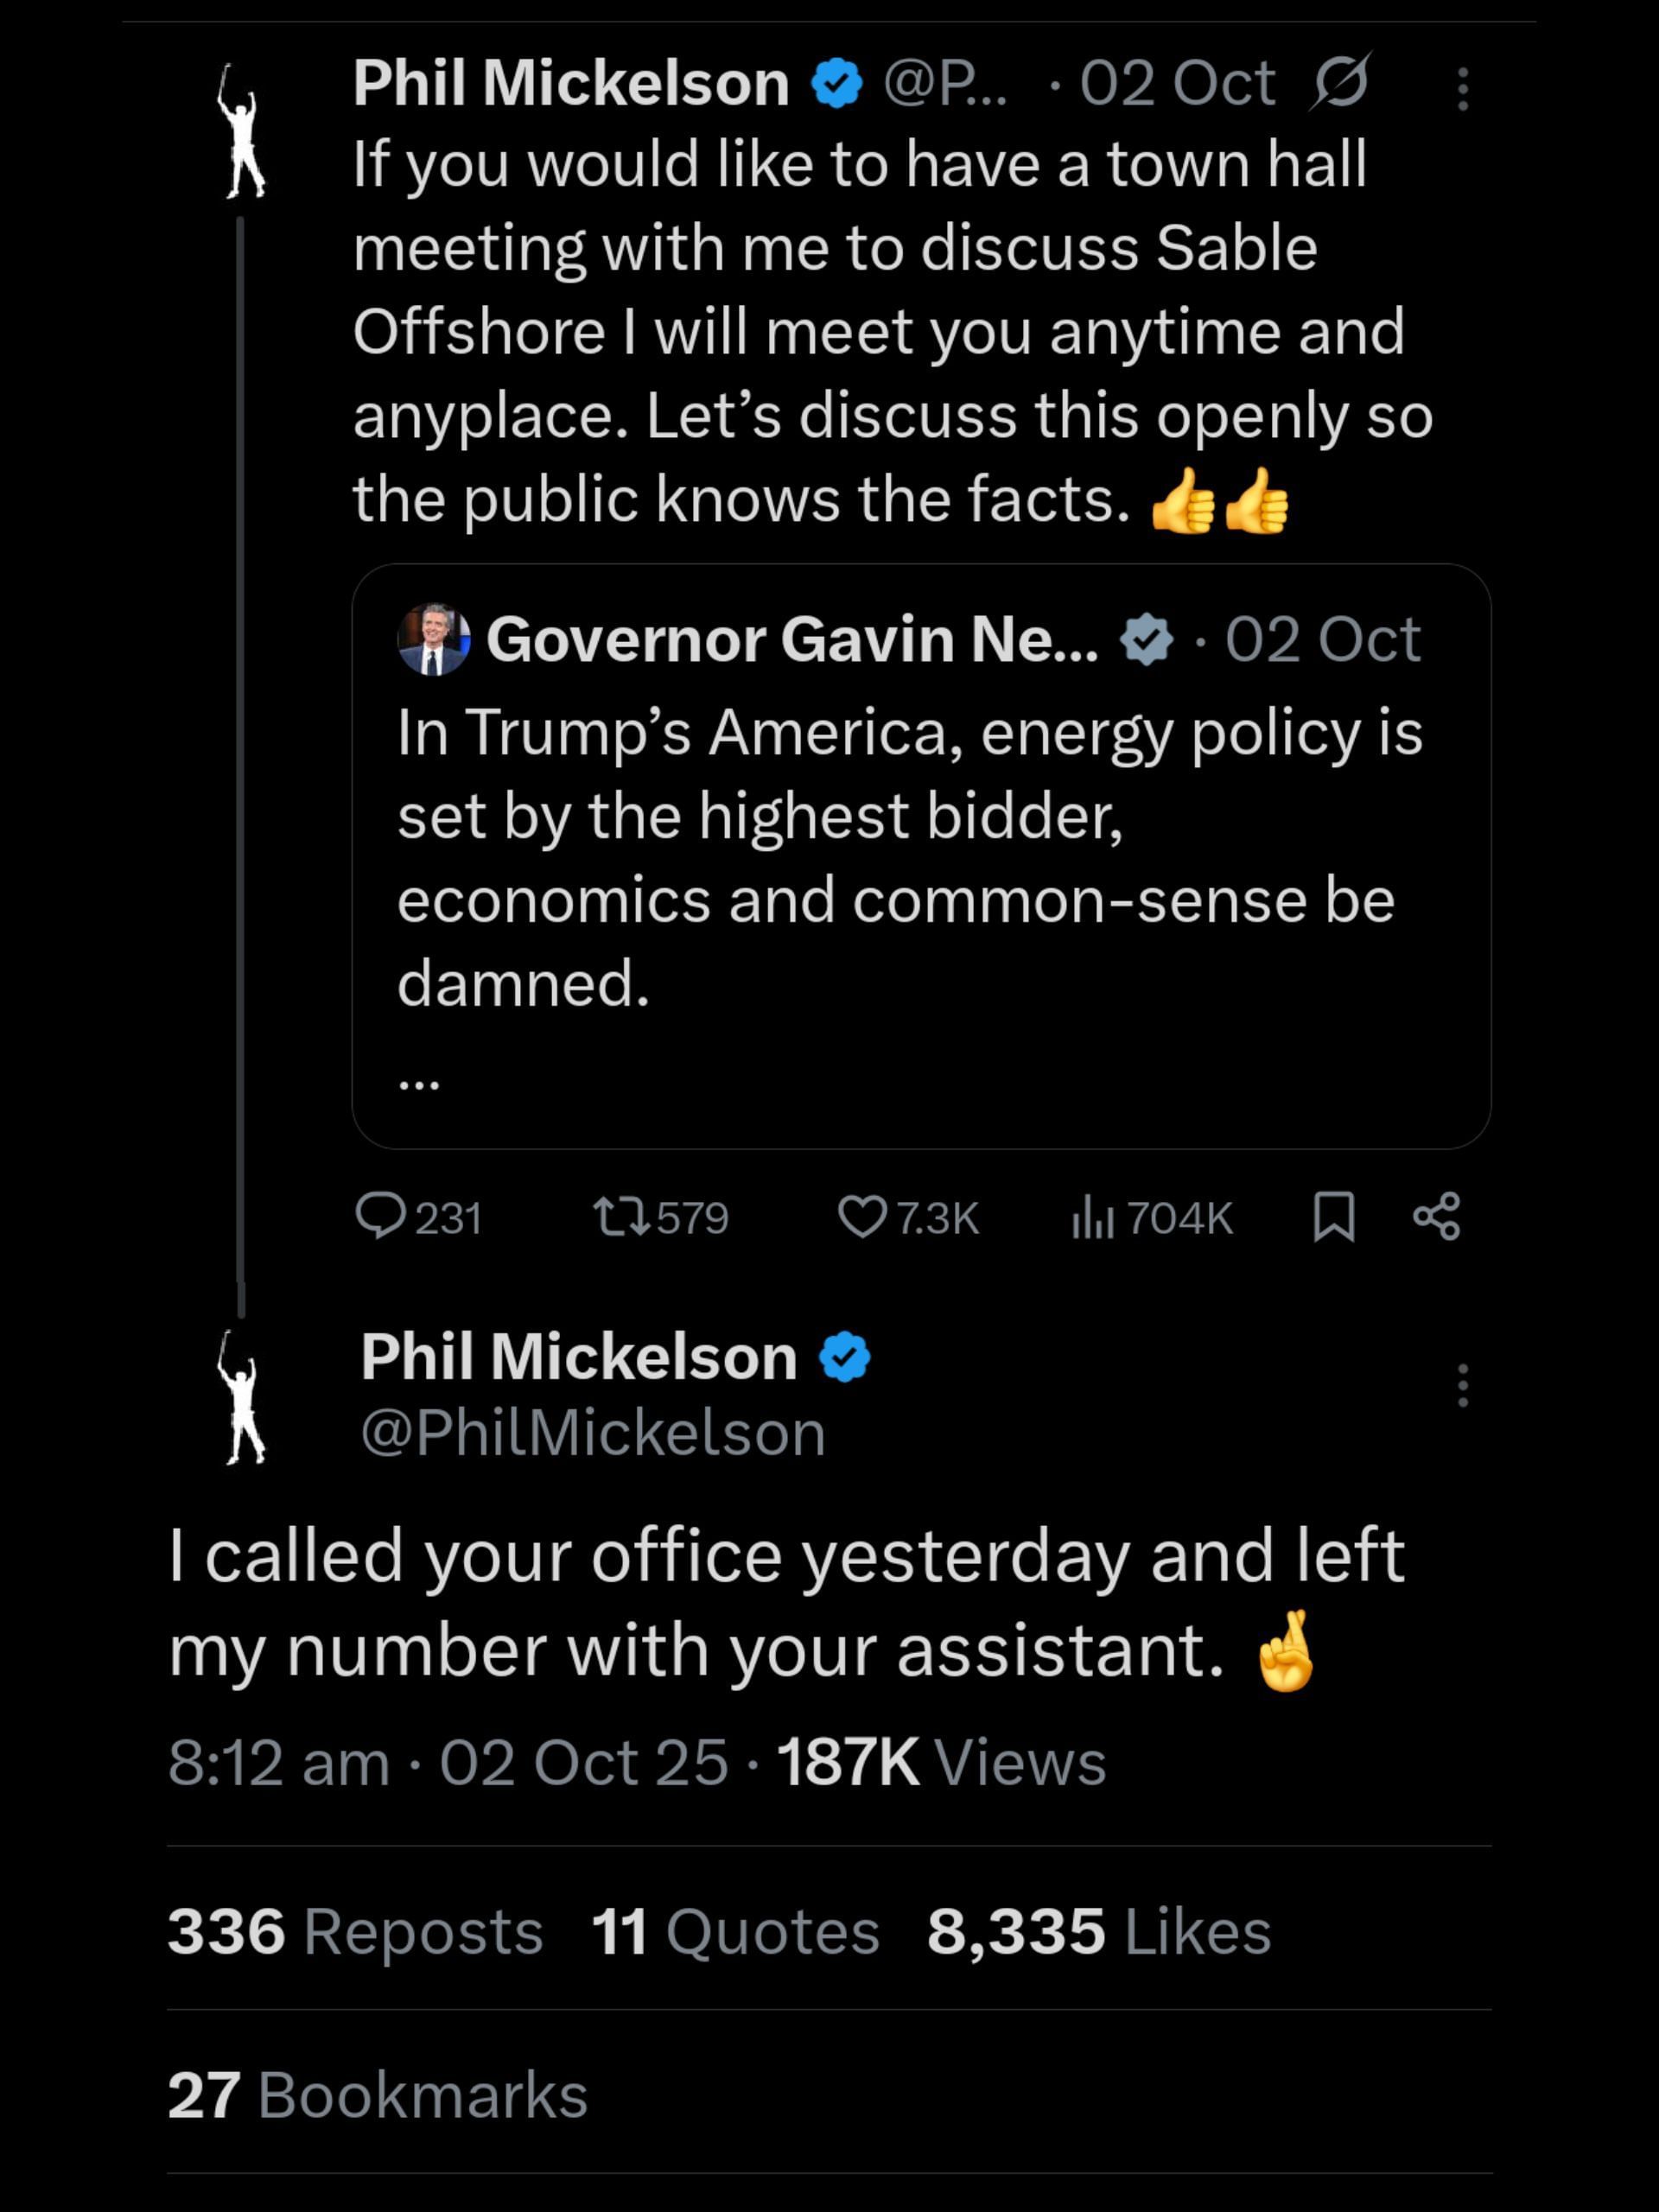Open the quoted Gavin Newsom tweet text
The width and height of the screenshot is (1659, 2212).
[x=909, y=857]
